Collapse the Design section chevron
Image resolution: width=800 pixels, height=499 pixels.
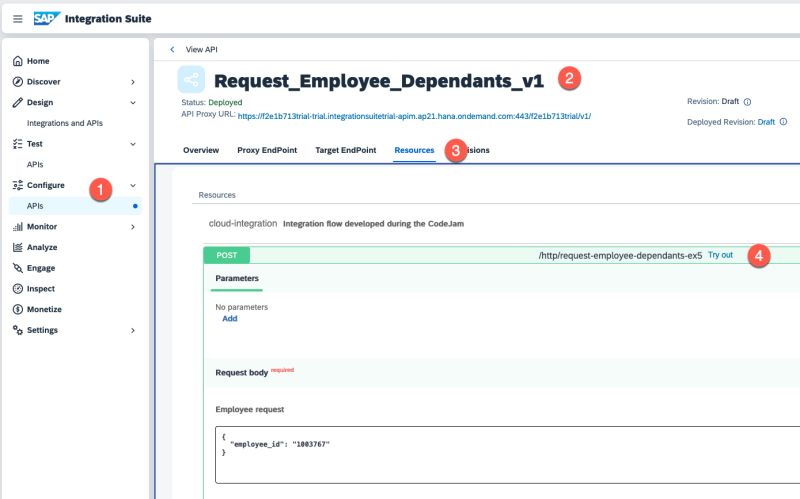(x=133, y=103)
